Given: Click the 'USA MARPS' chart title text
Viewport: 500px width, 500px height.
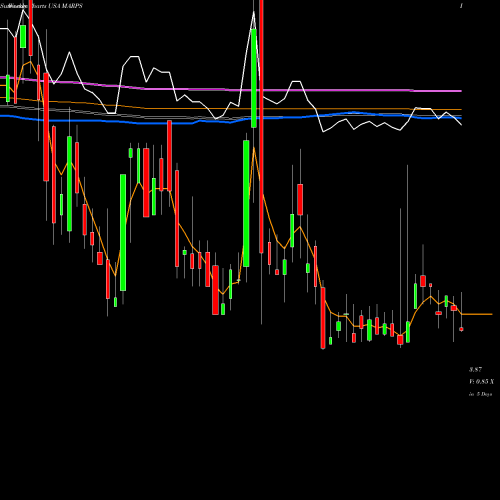Looking at the screenshot, I should click(x=66, y=6).
